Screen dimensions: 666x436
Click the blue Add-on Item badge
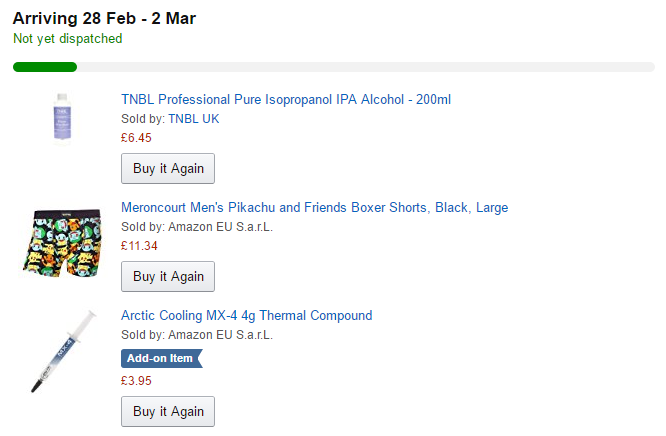click(x=162, y=358)
